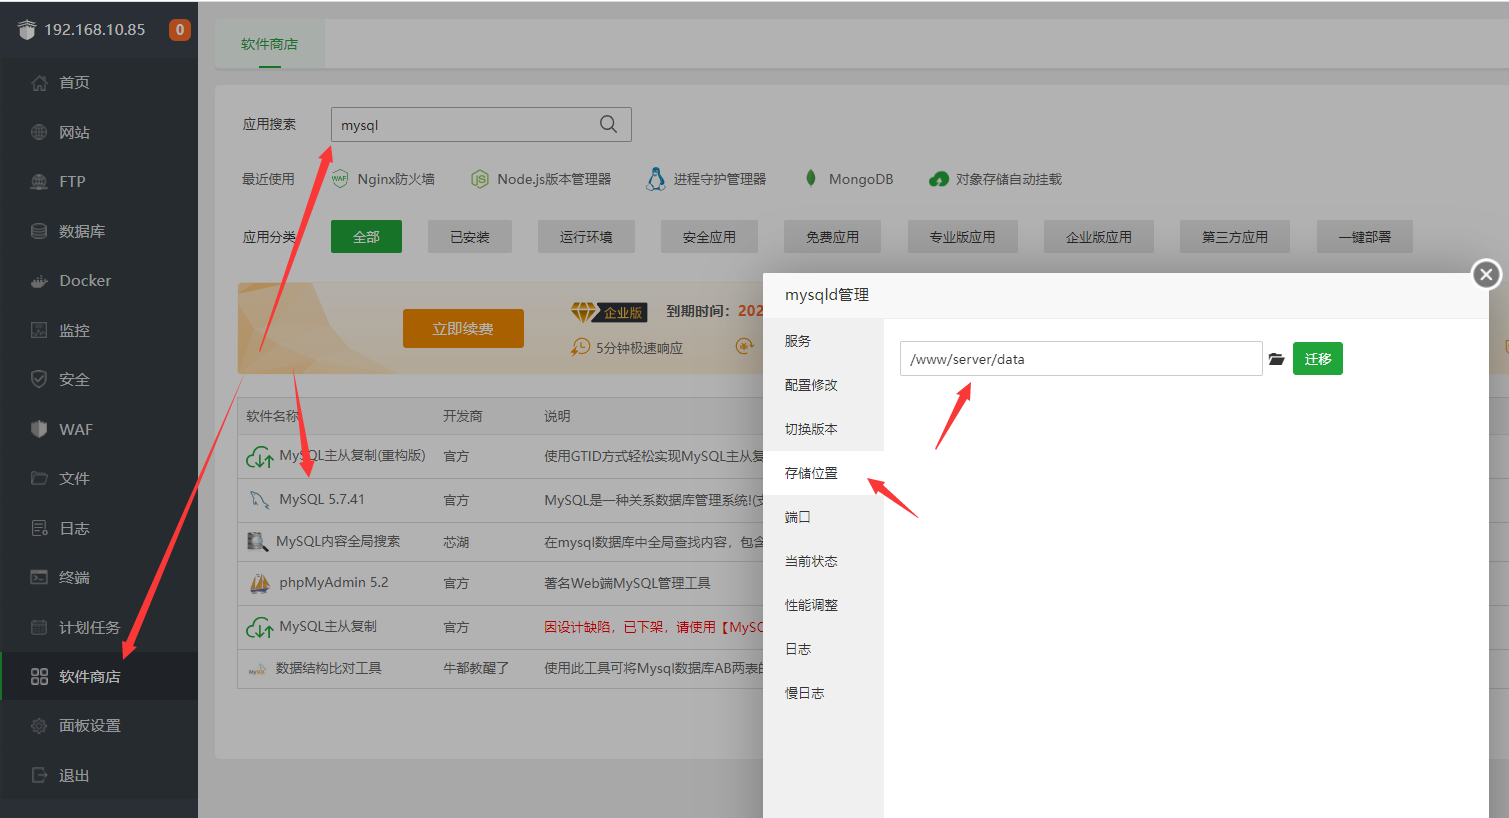Click the Node.js版本管理器 icon
The image size is (1509, 818).
pos(480,179)
